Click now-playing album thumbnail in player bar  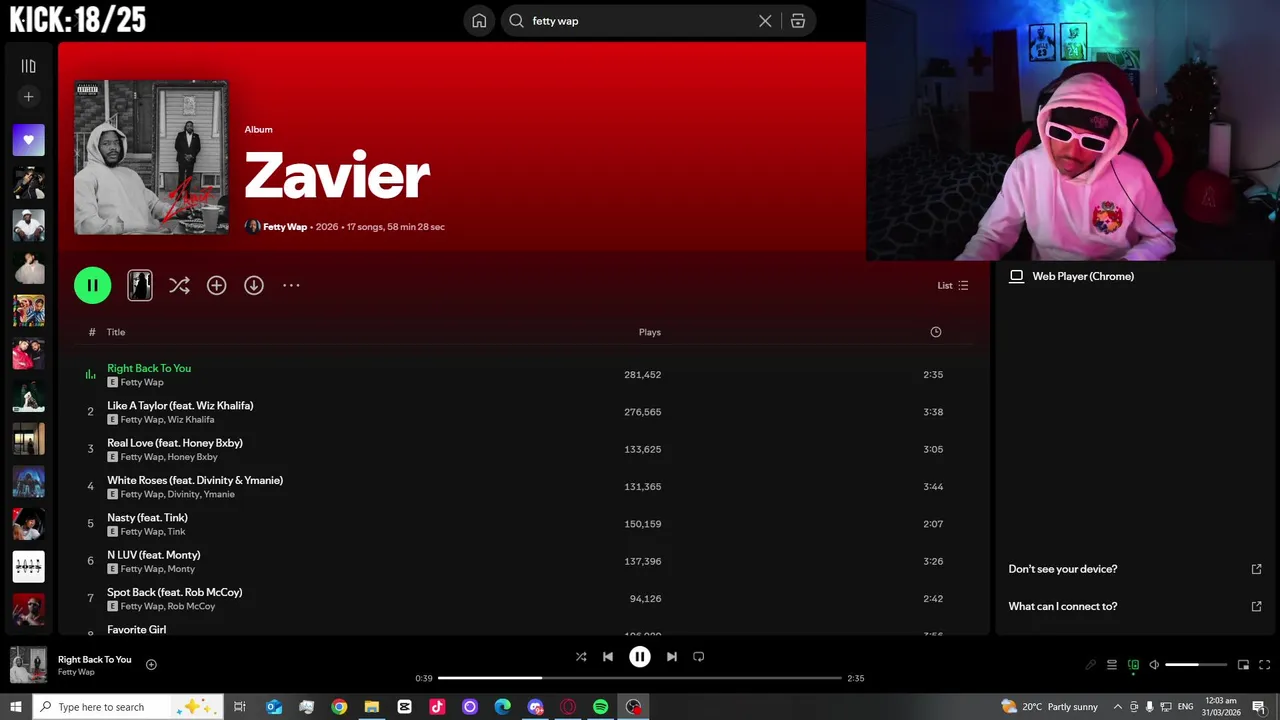pos(28,665)
